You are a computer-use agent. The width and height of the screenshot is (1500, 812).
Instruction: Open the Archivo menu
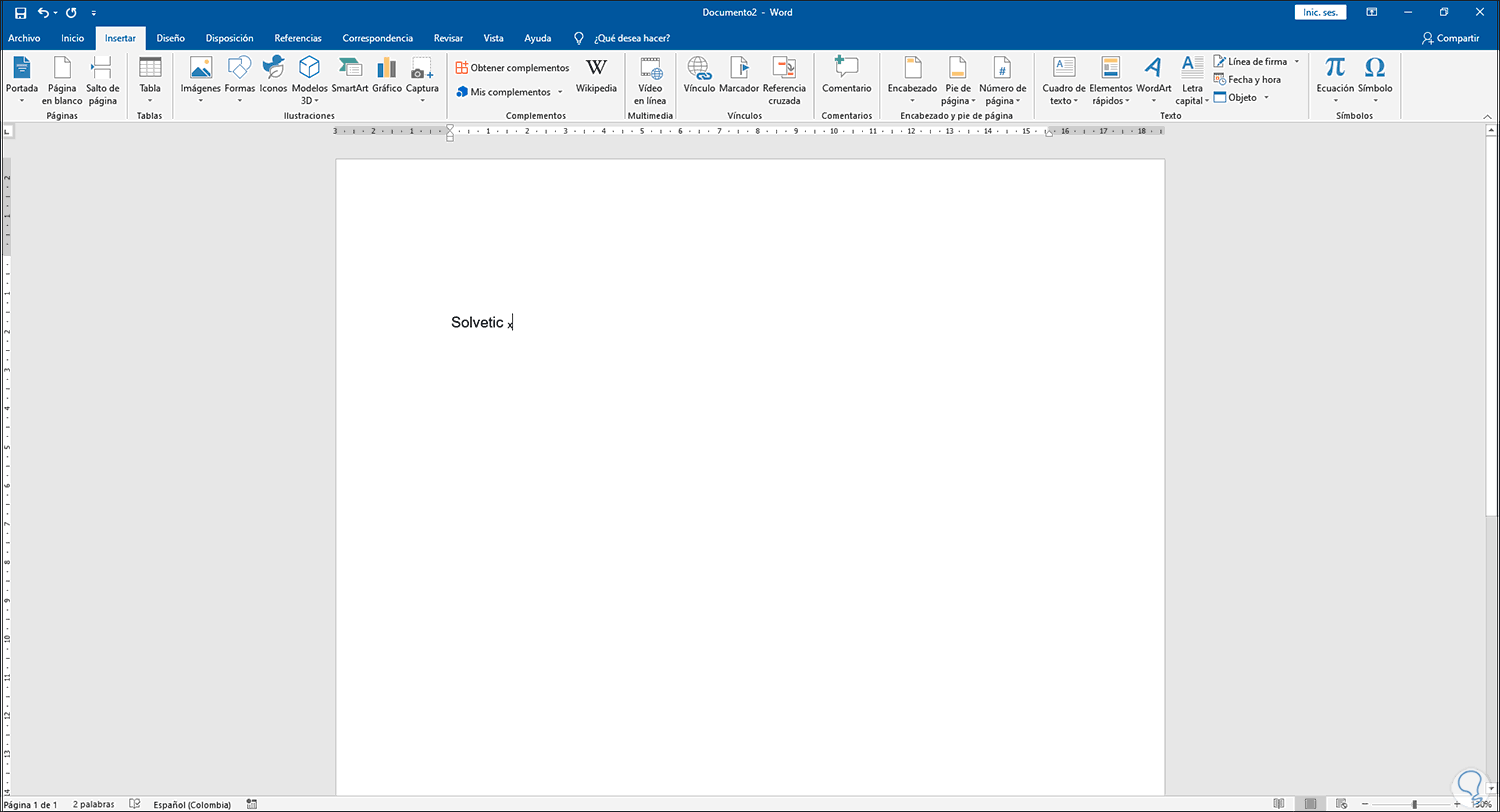tap(24, 38)
